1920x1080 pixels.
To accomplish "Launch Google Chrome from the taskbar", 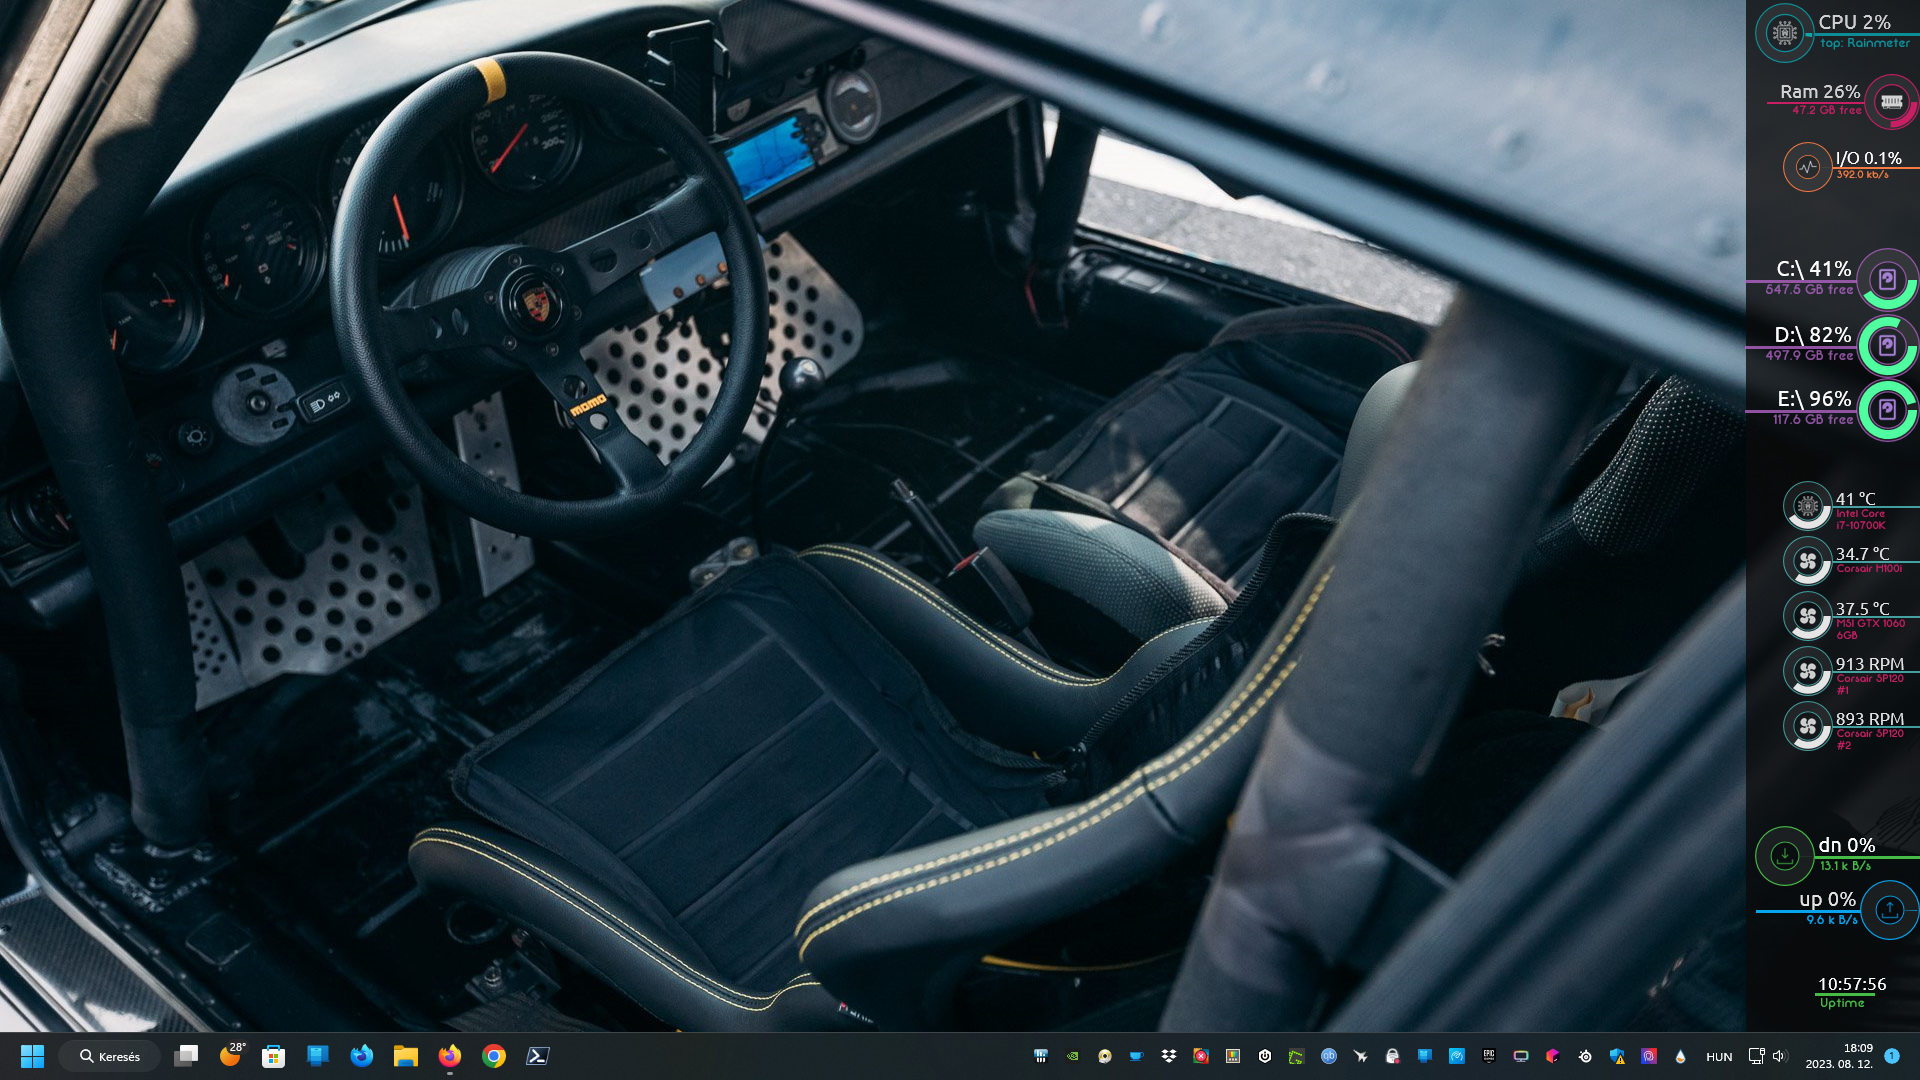I will point(493,1056).
